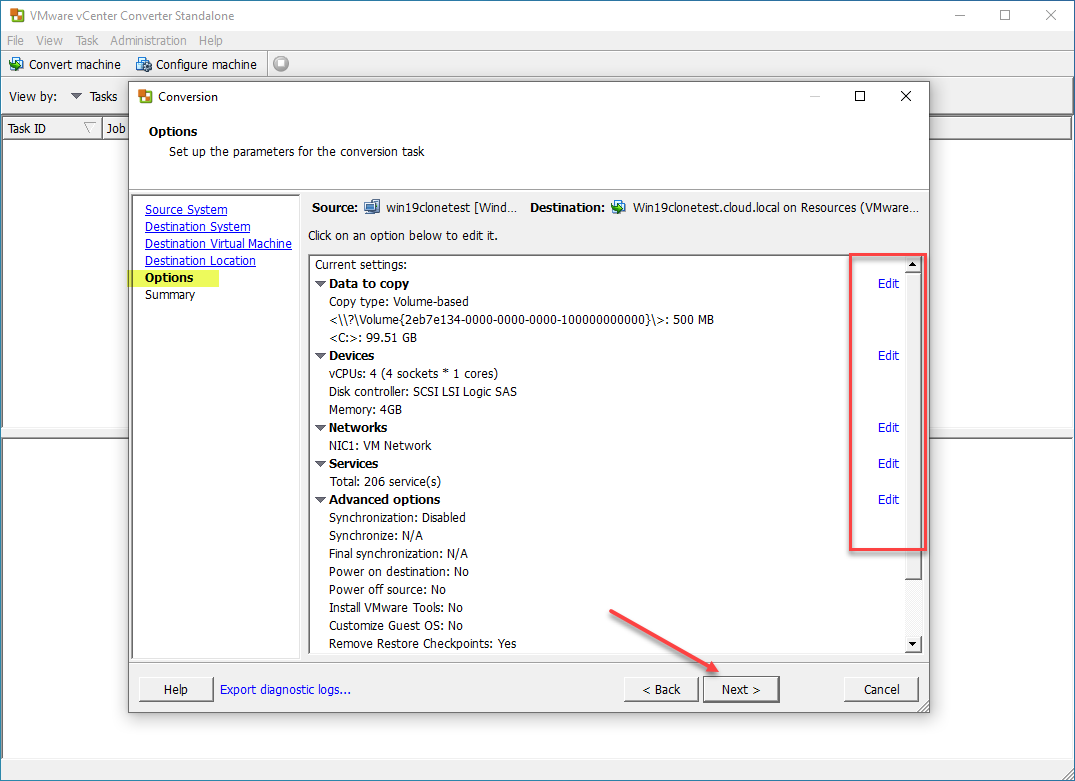
Task: Click the settings list scrollbar thumb
Action: (913, 426)
